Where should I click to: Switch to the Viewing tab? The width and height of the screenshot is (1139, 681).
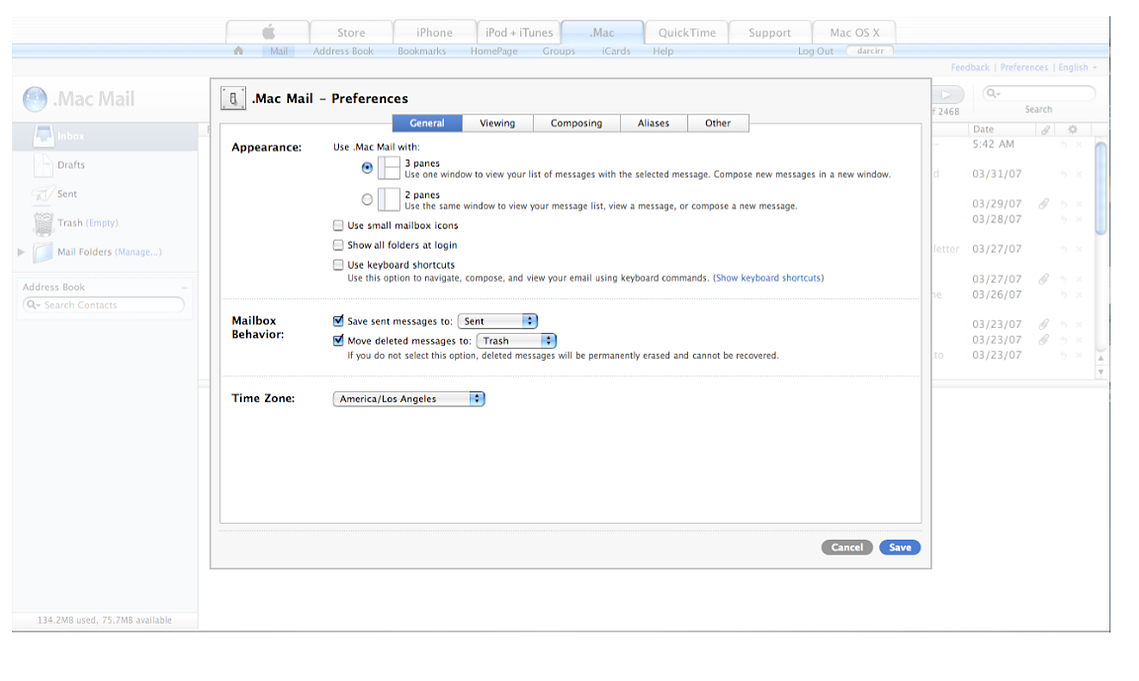498,124
